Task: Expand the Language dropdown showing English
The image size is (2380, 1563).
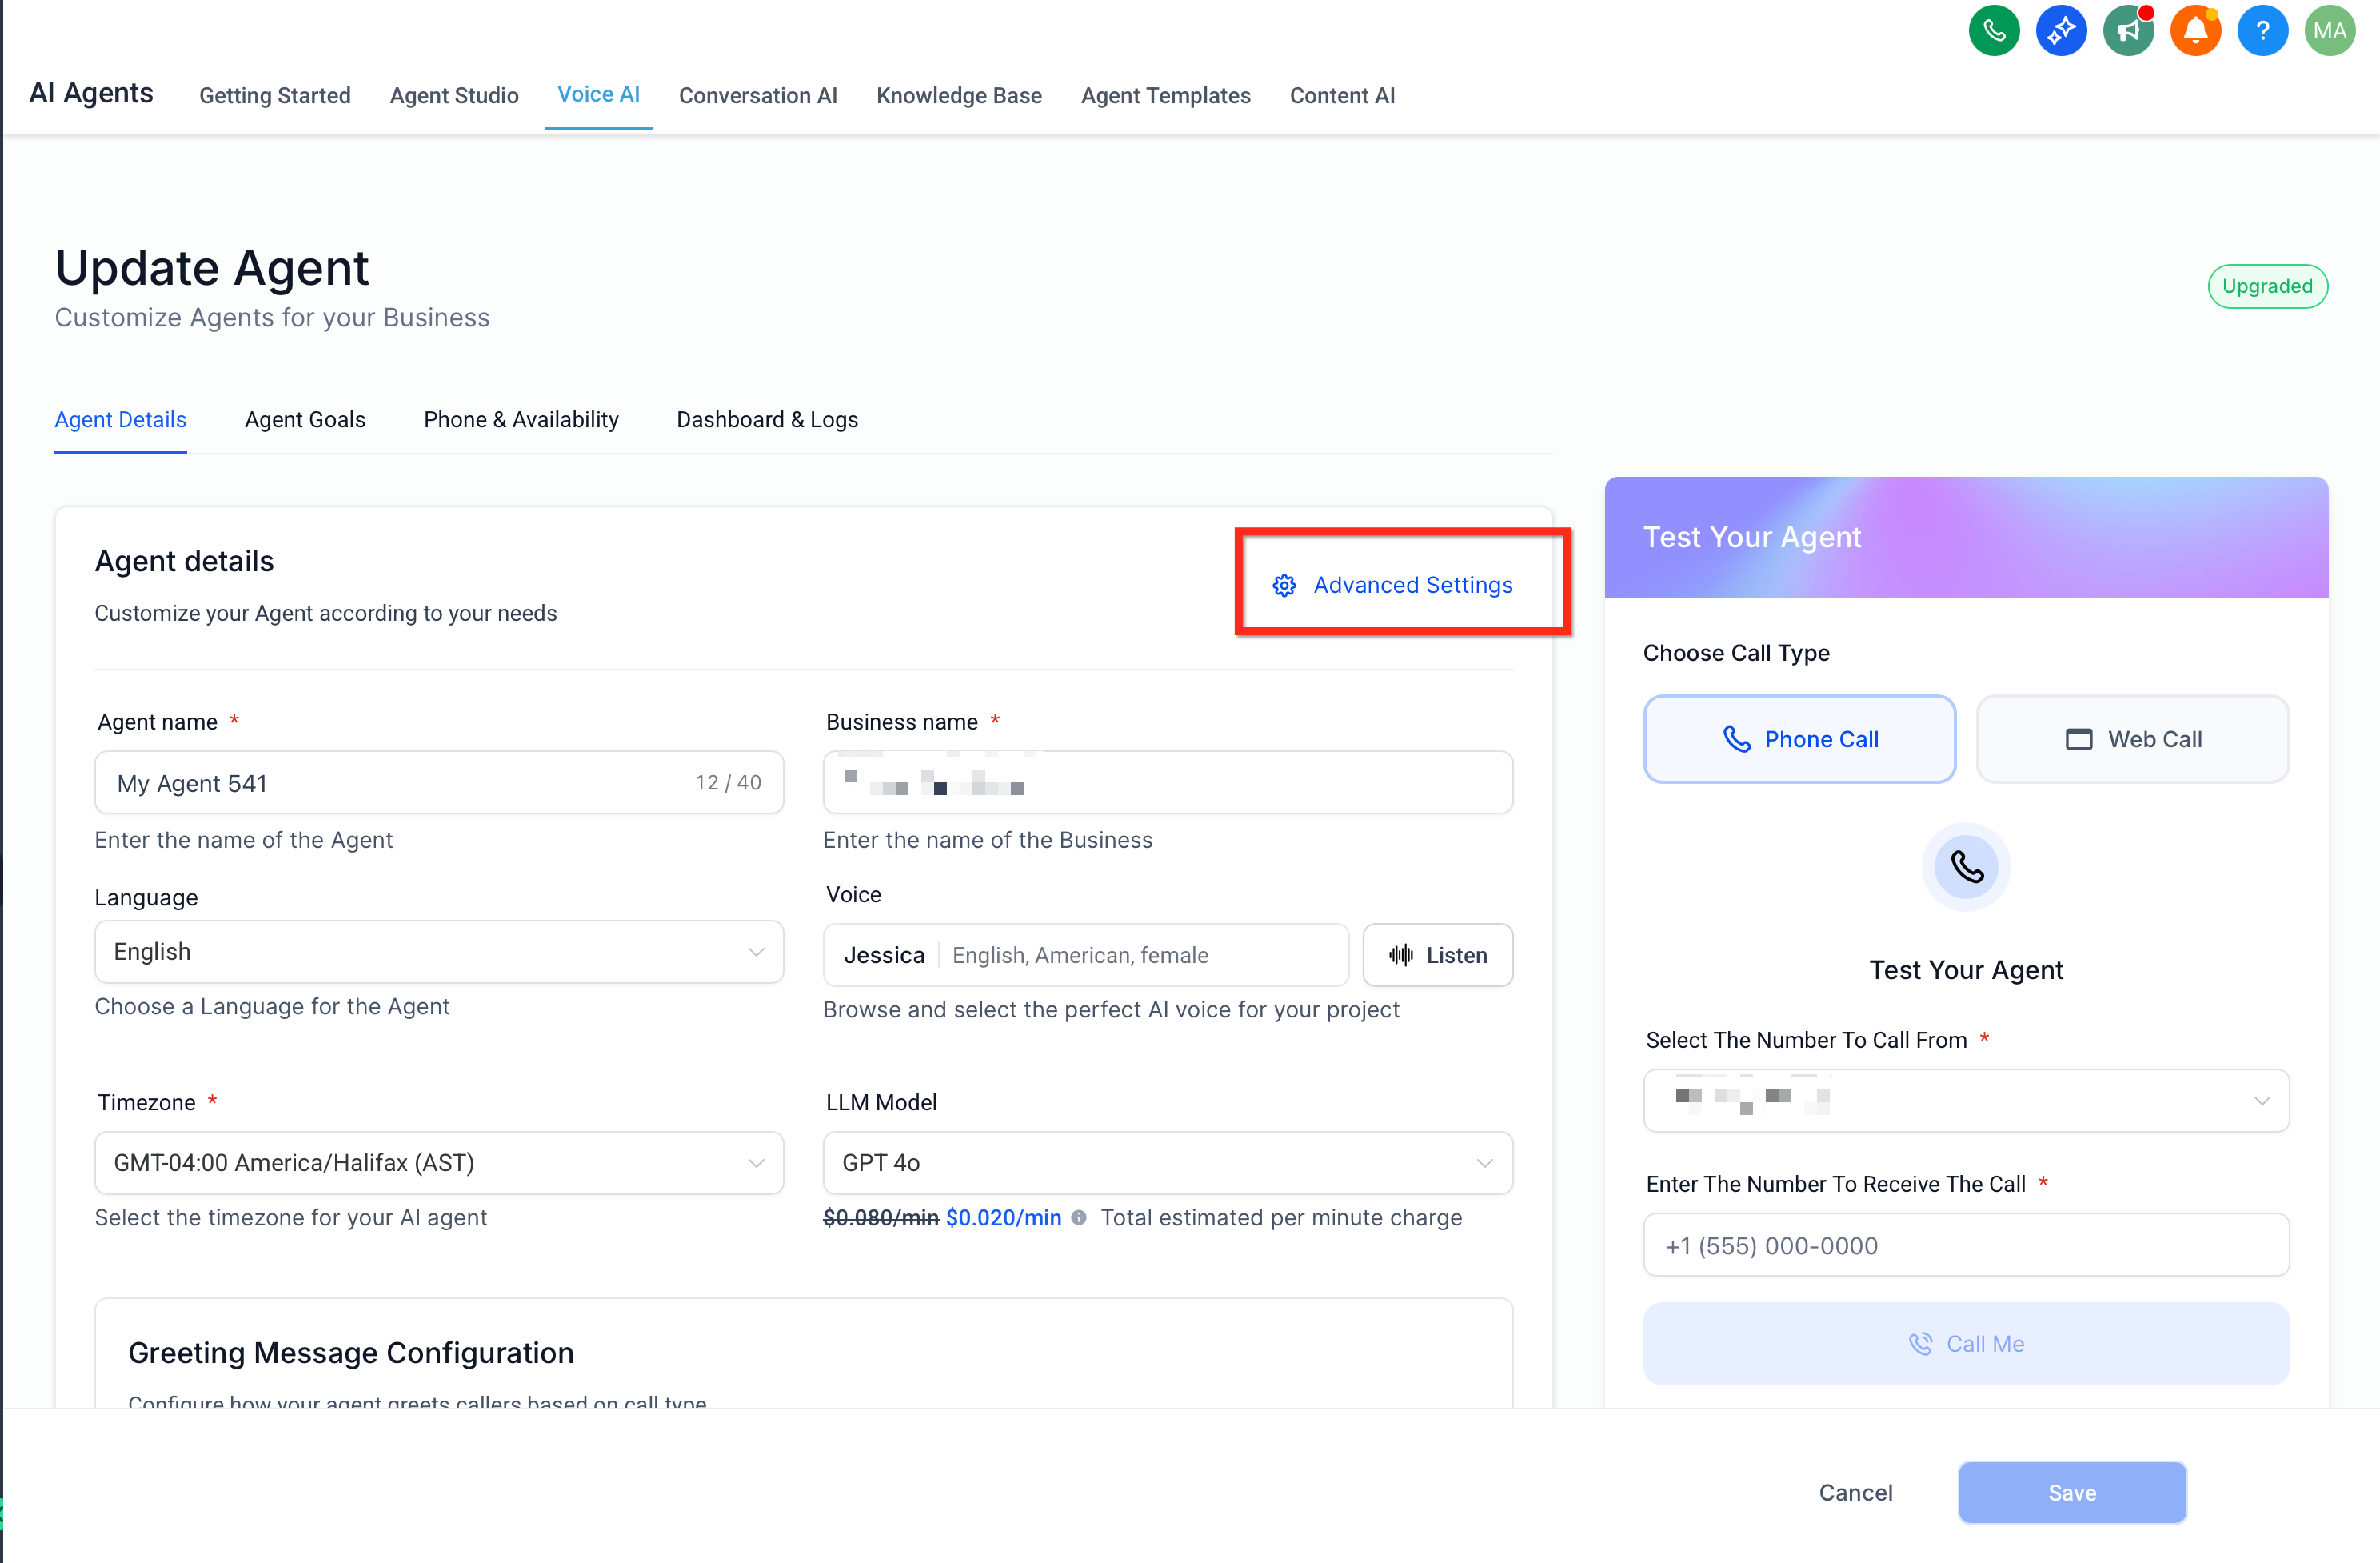Action: 438,952
